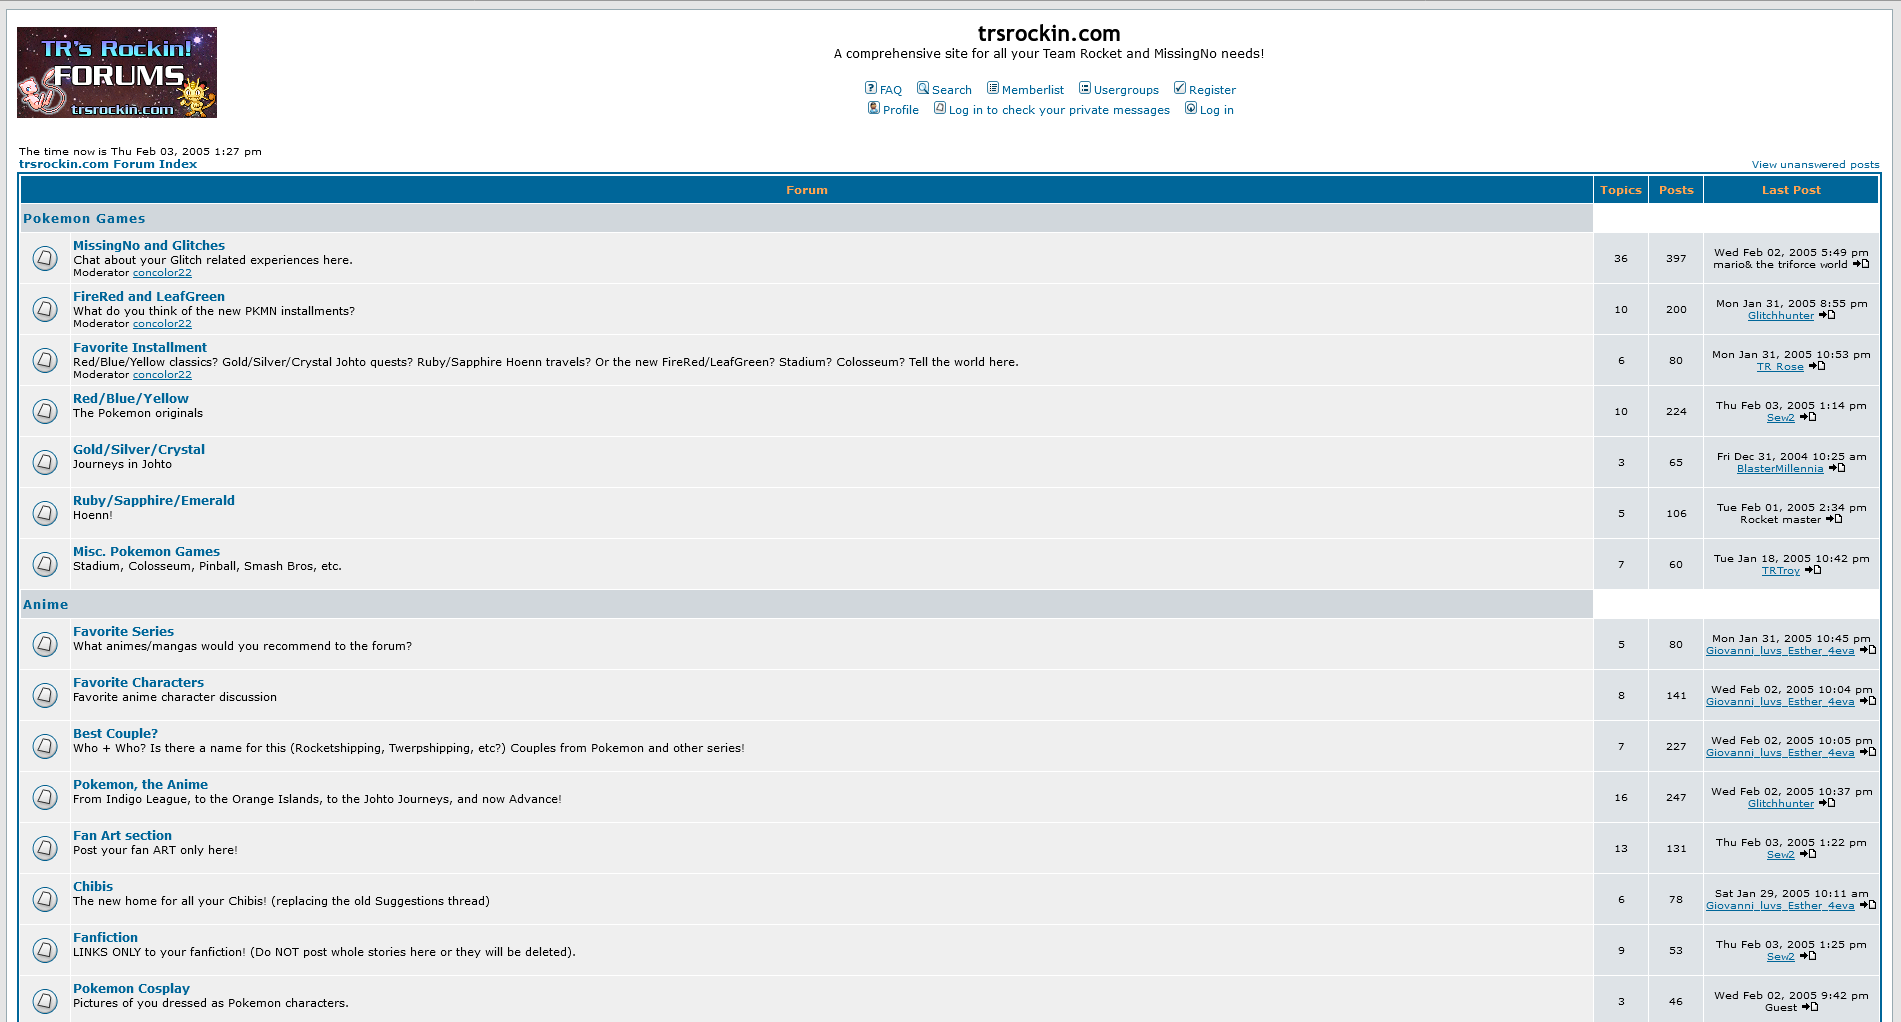Open Fanfiction forum

105,937
